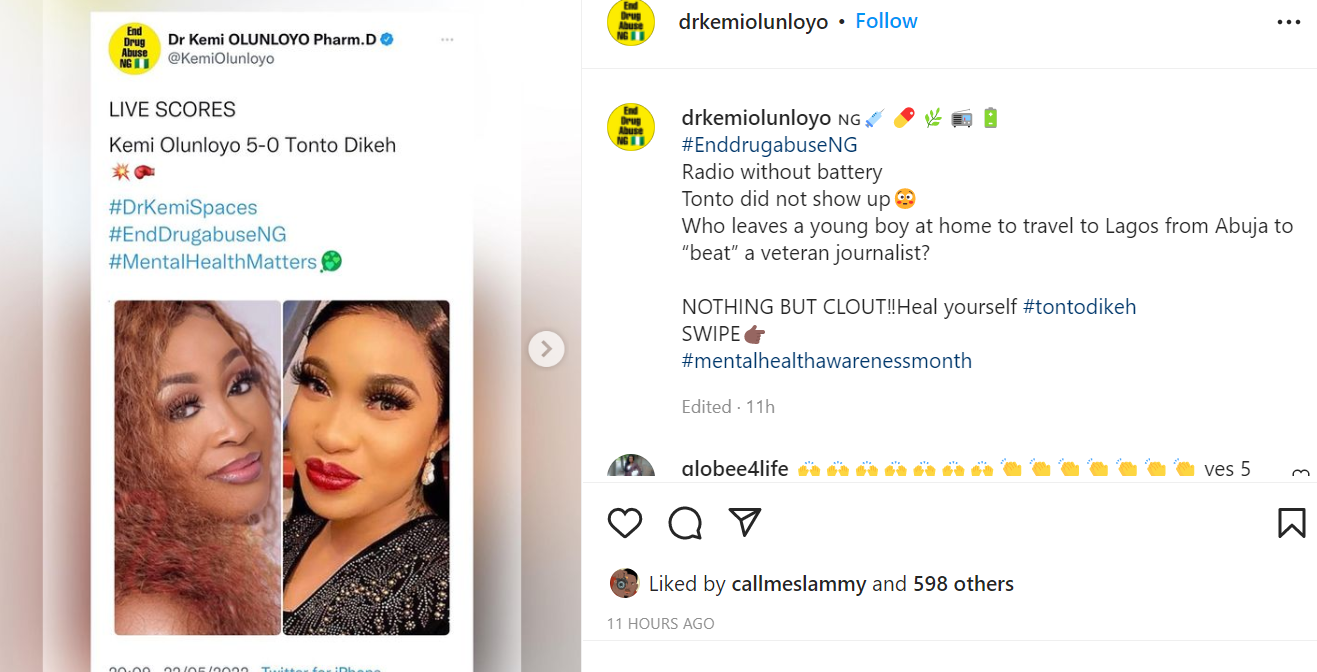Open the three-dot more options menu
This screenshot has width=1317, height=672.
tap(1289, 22)
